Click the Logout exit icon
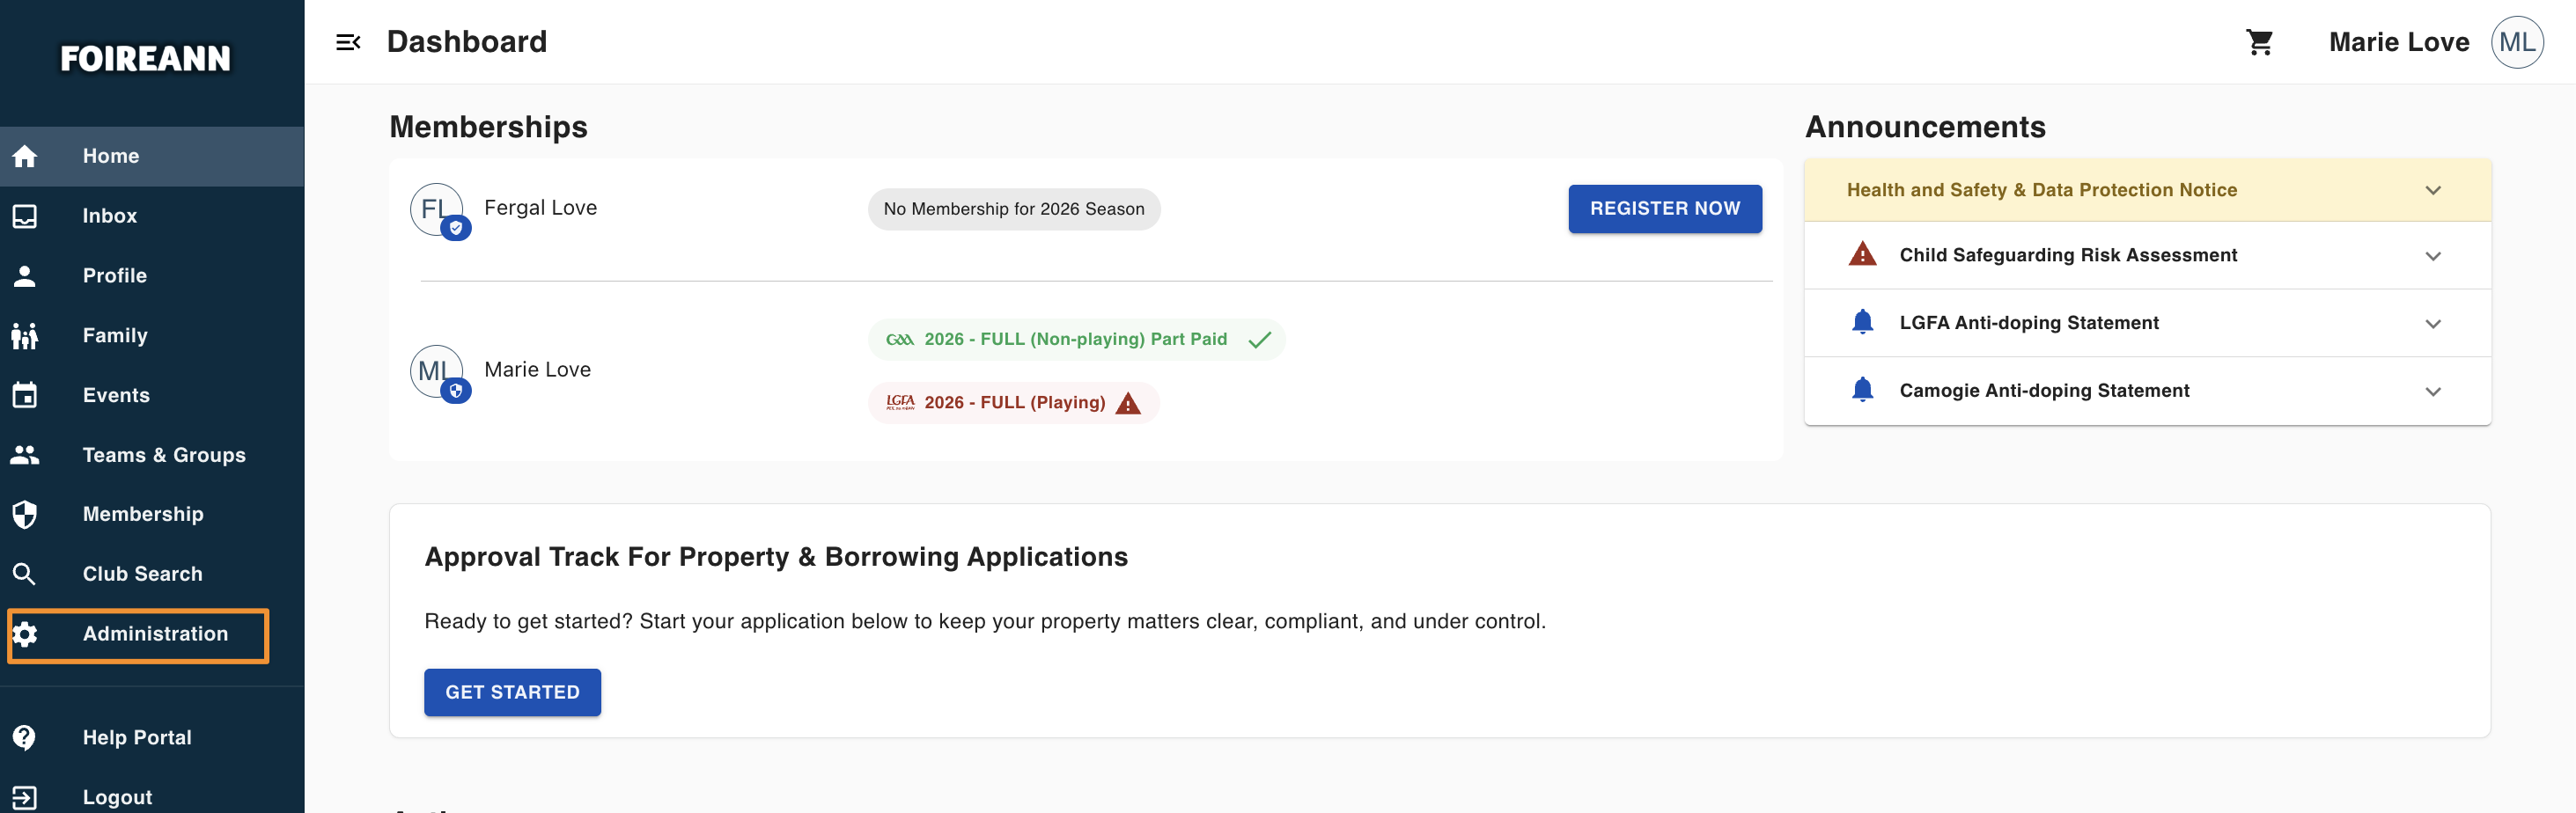This screenshot has width=2576, height=813. click(x=25, y=798)
